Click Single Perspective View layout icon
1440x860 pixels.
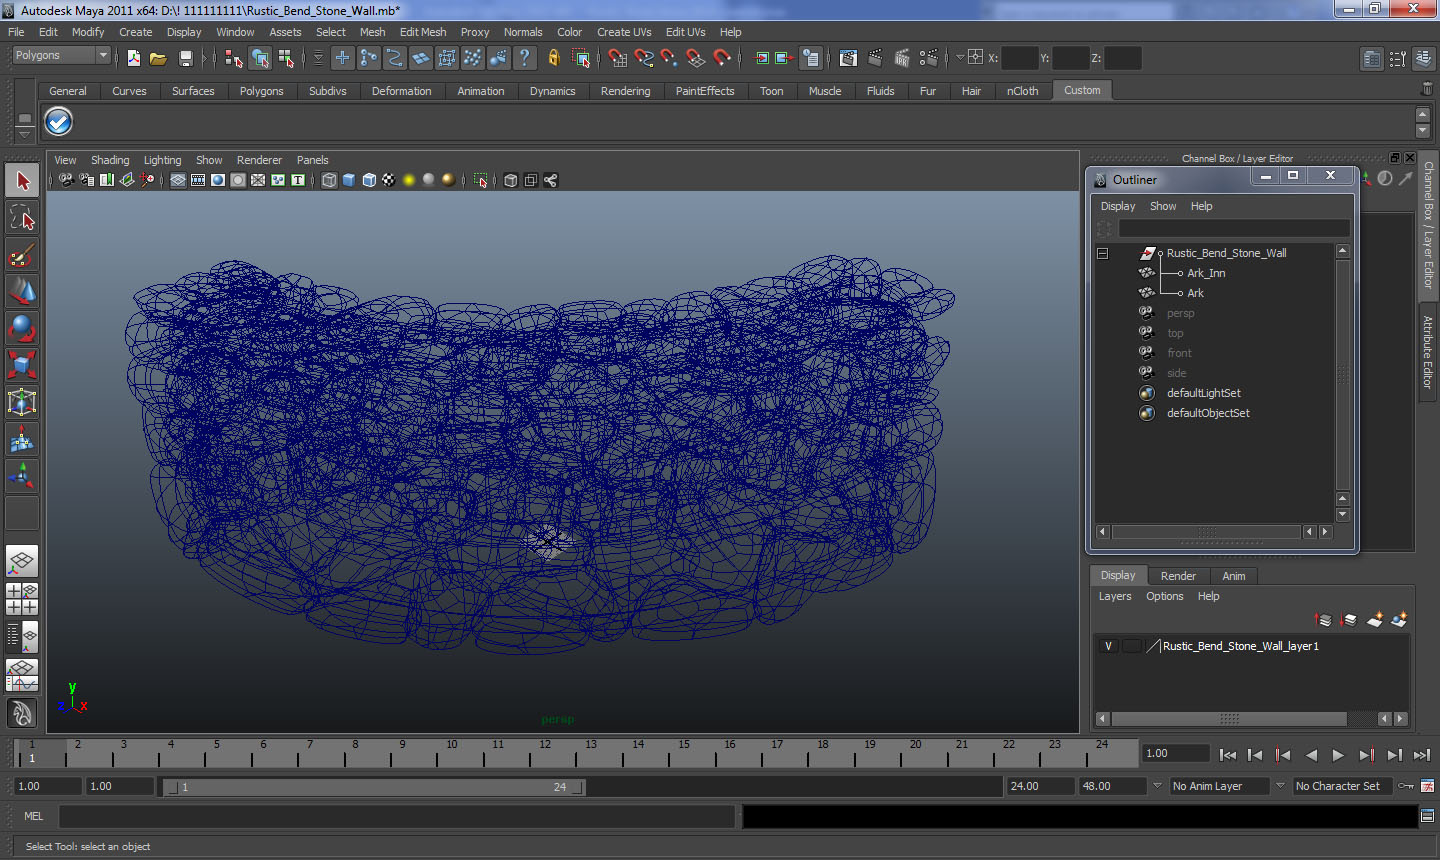(x=22, y=562)
